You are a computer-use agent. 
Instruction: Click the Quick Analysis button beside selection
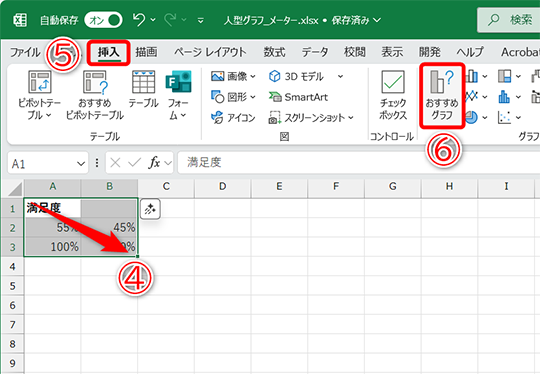tap(150, 209)
